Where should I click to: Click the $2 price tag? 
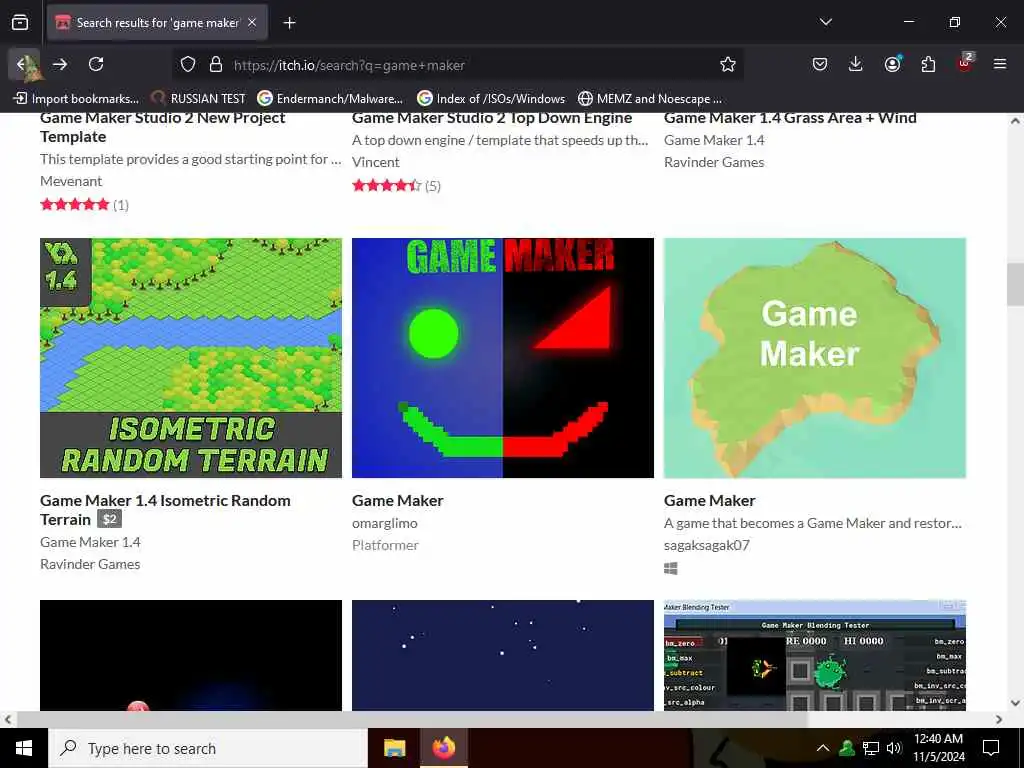[110, 520]
